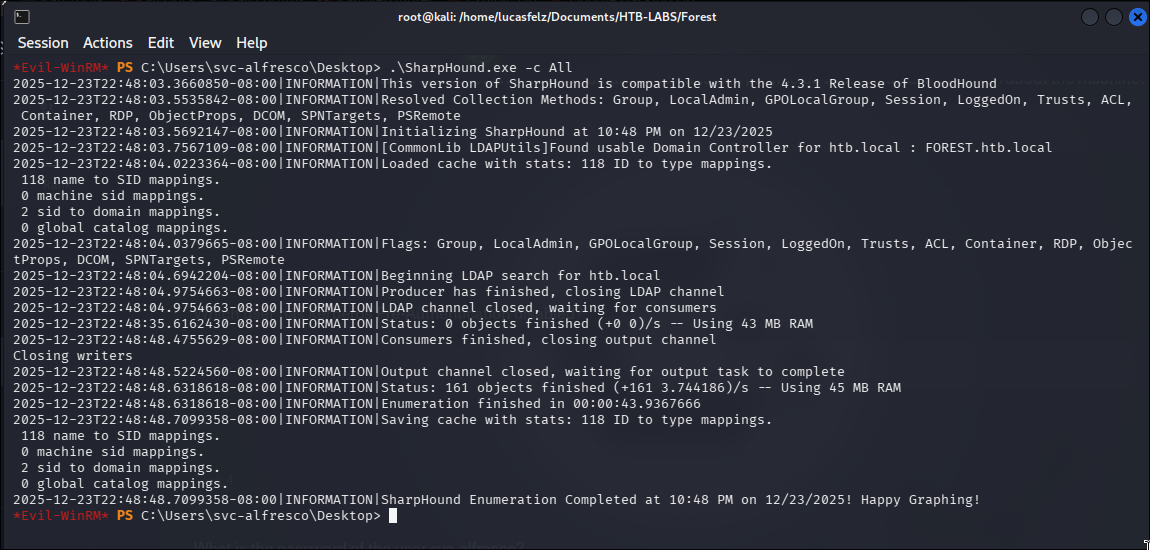The height and width of the screenshot is (550, 1150).
Task: Click the Closing writers output line
Action: click(73, 356)
